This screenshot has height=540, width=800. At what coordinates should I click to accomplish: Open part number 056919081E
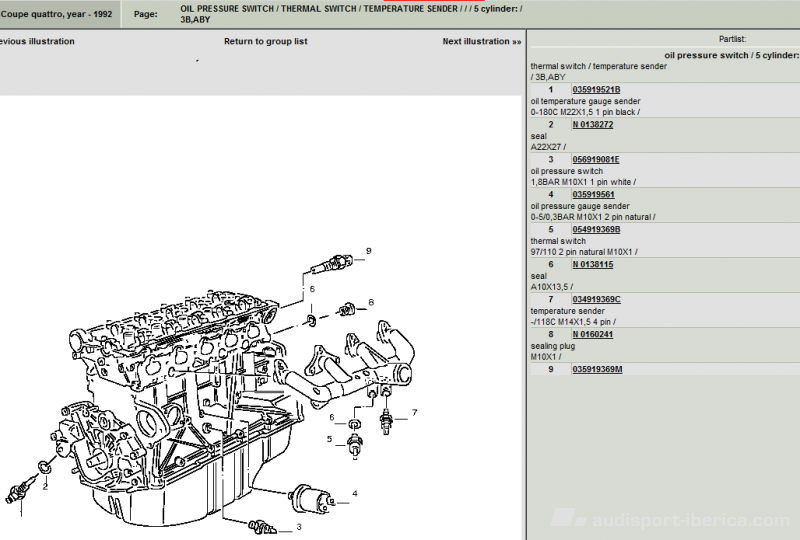tap(595, 159)
